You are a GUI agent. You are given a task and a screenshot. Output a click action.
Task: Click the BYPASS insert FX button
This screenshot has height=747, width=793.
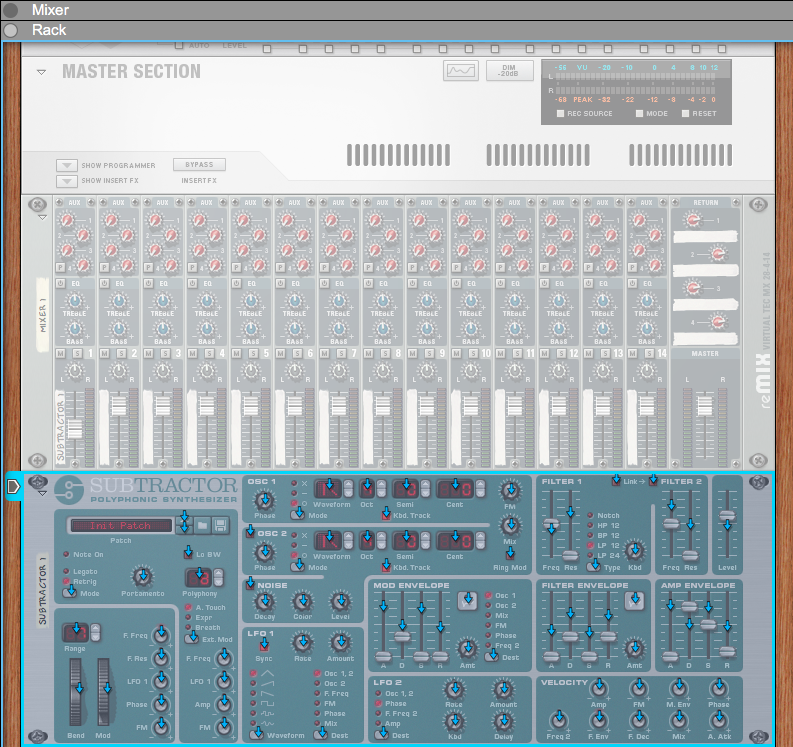coord(199,165)
